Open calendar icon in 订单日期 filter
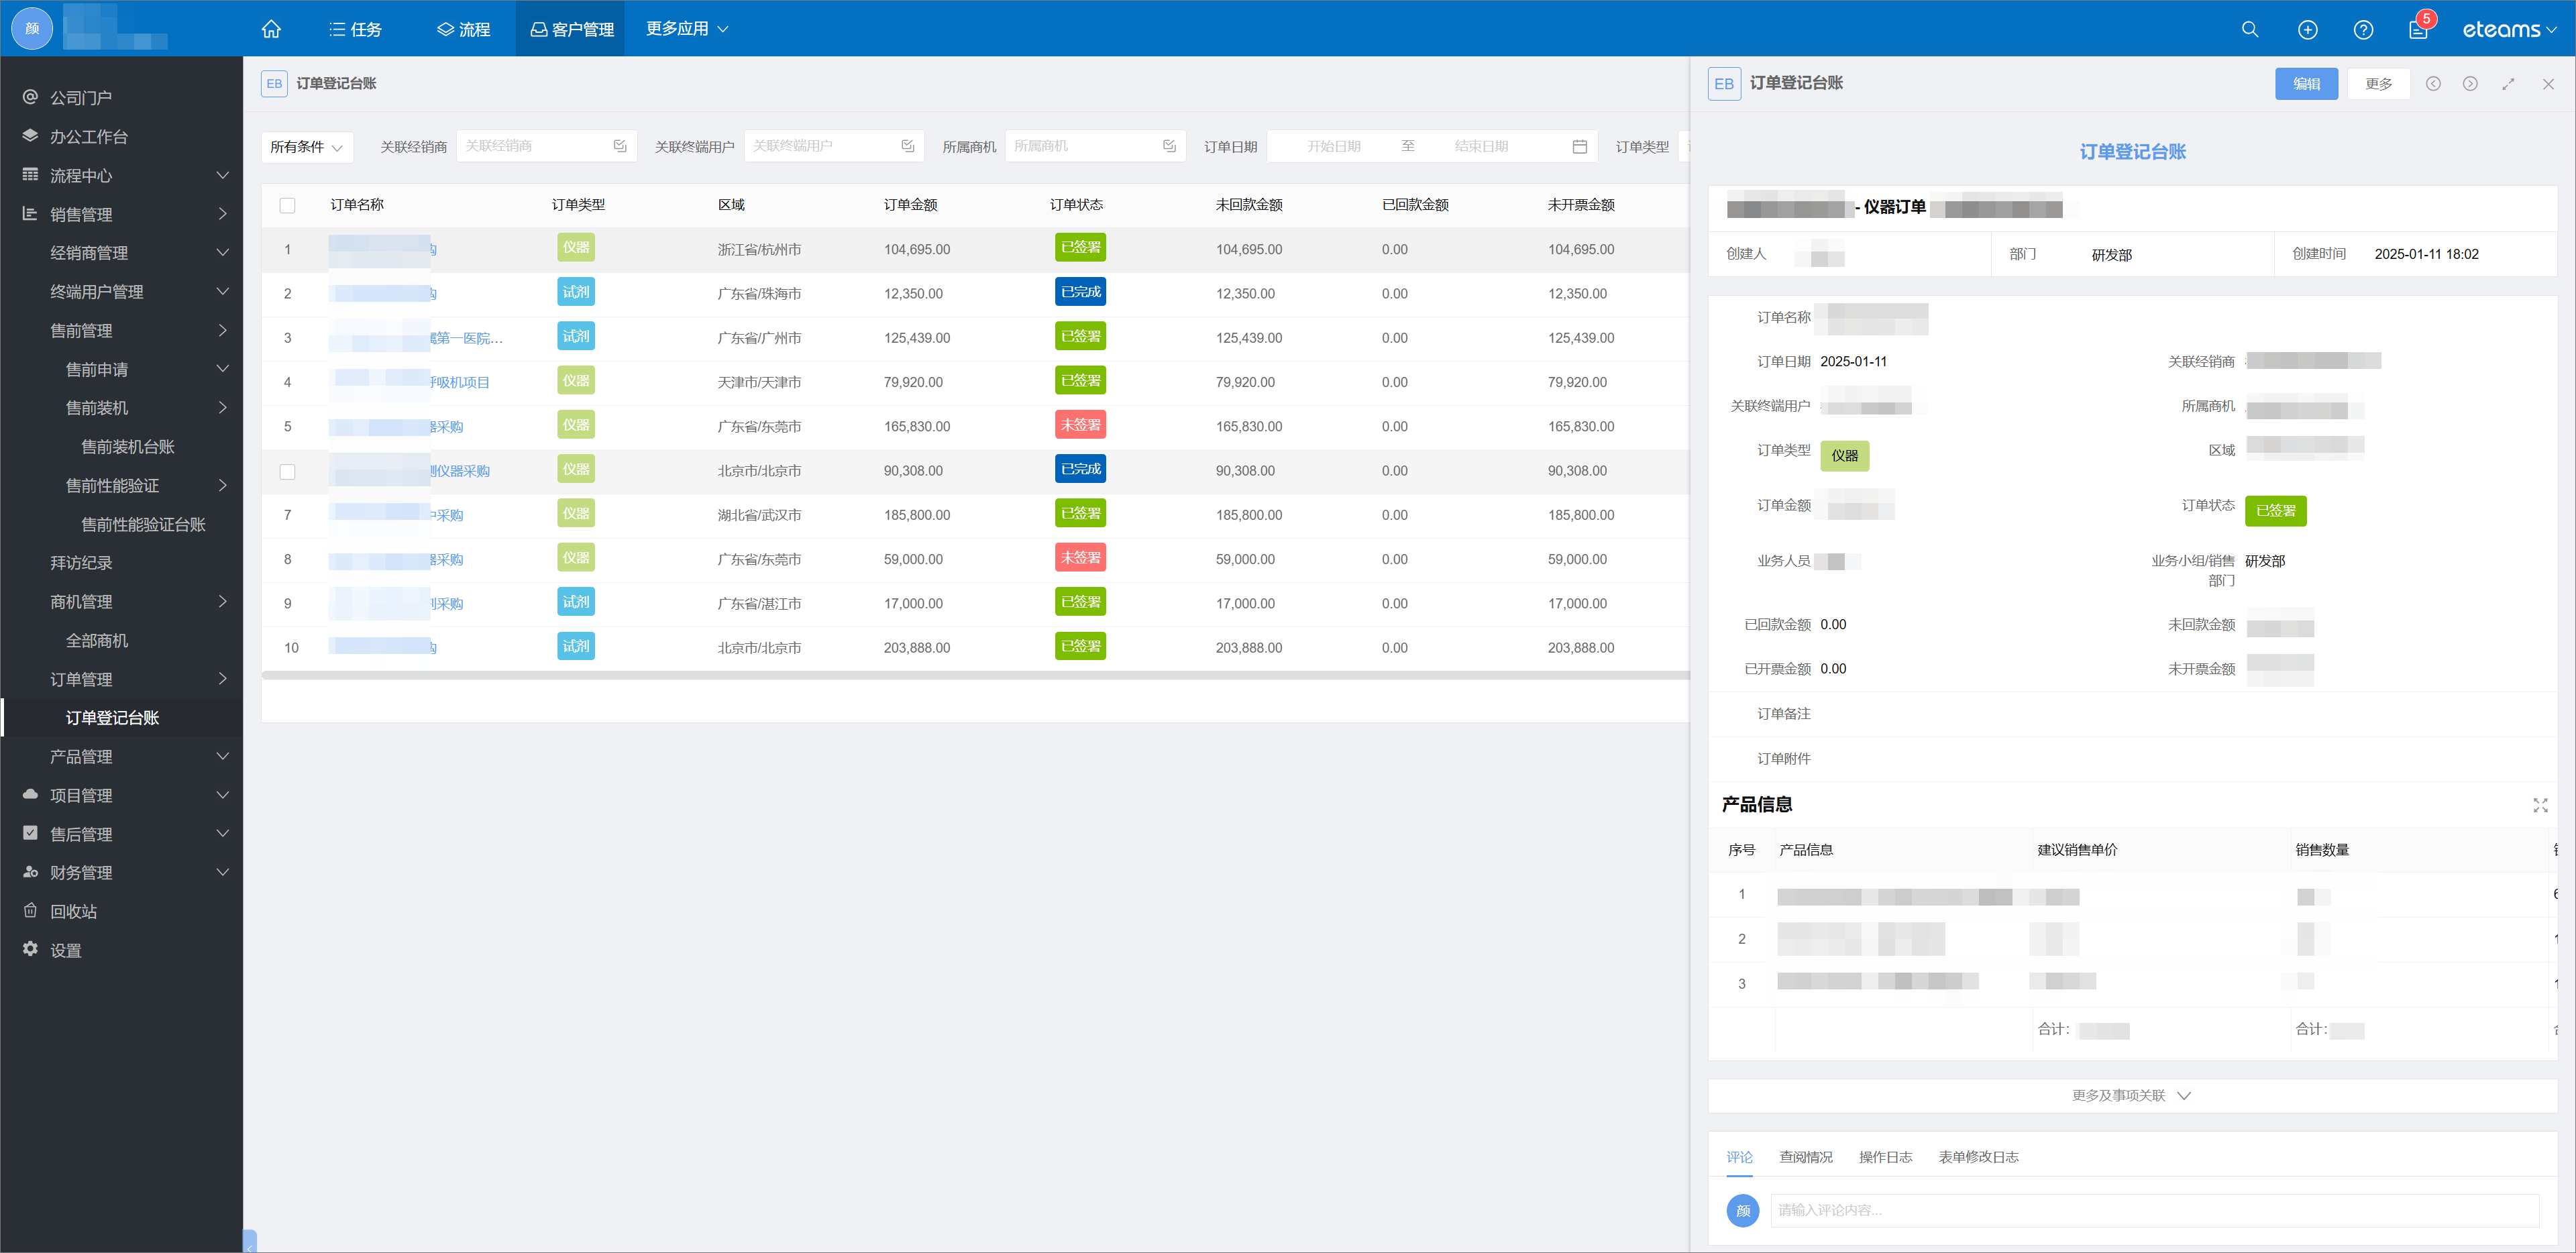This screenshot has width=2576, height=1253. tap(1580, 146)
